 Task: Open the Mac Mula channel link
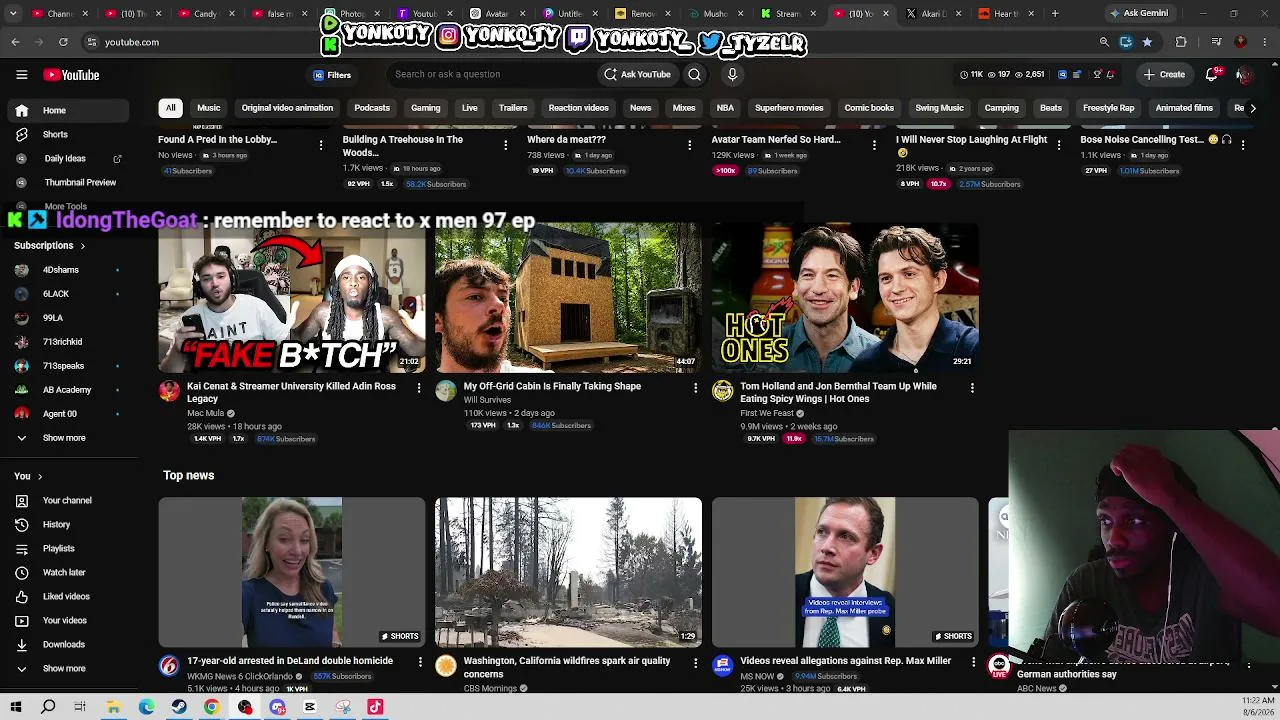pyautogui.click(x=206, y=413)
